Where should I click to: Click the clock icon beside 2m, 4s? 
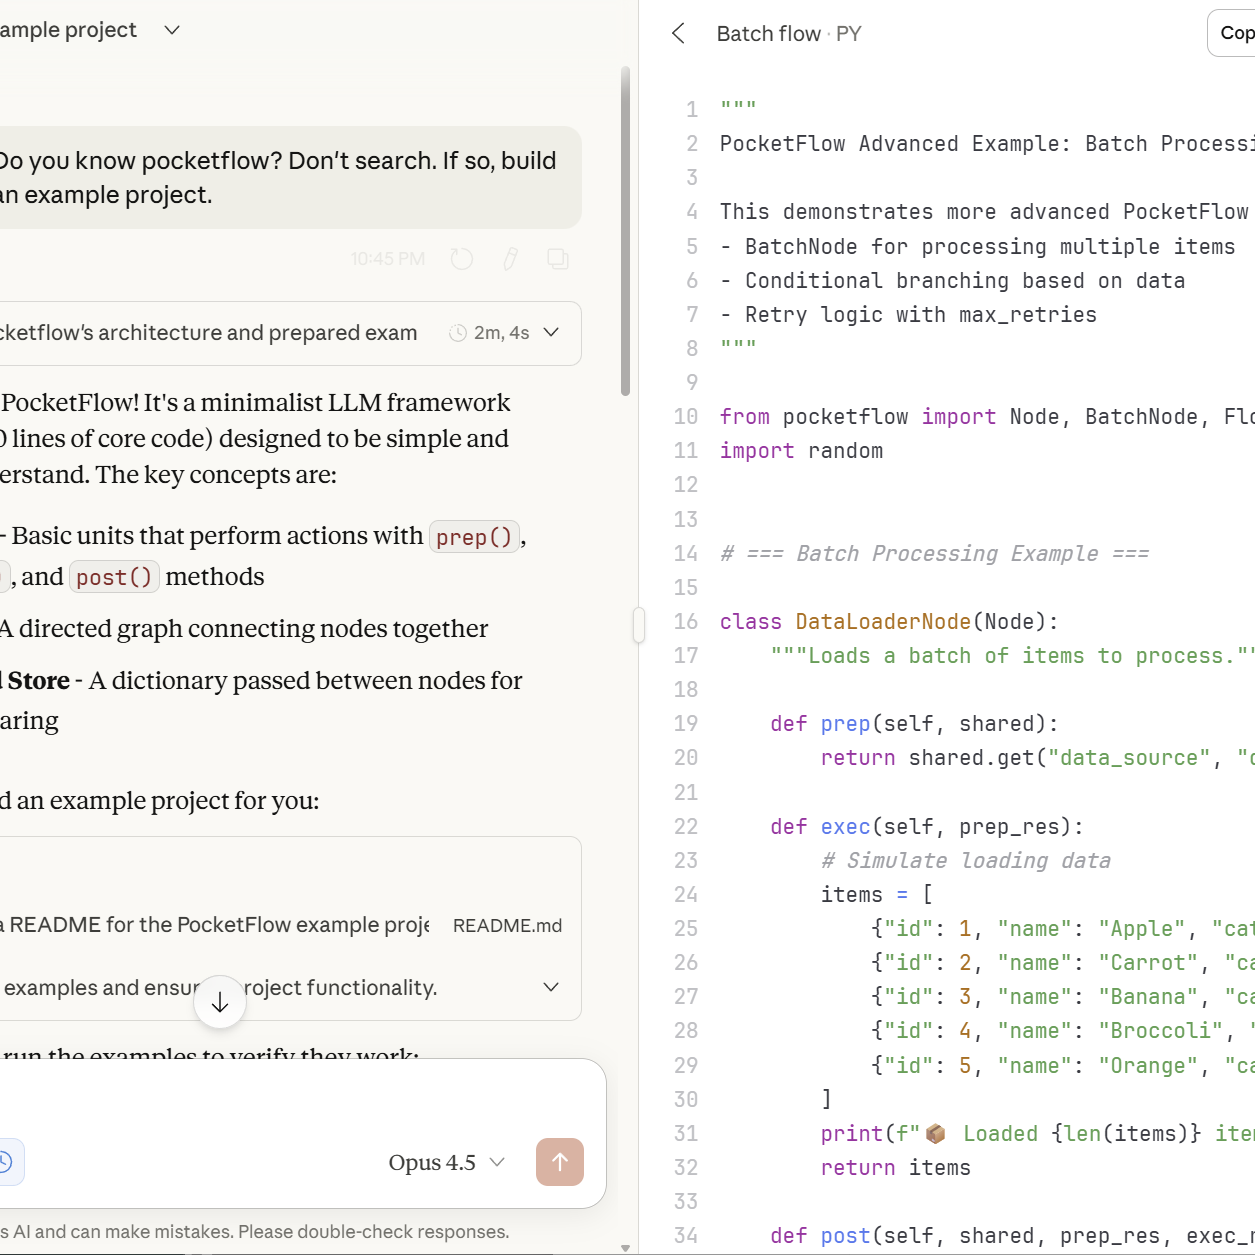(458, 333)
